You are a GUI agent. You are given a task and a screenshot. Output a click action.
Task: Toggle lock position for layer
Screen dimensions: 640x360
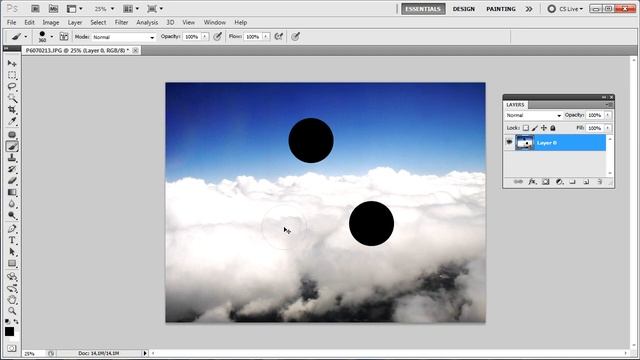coord(544,128)
